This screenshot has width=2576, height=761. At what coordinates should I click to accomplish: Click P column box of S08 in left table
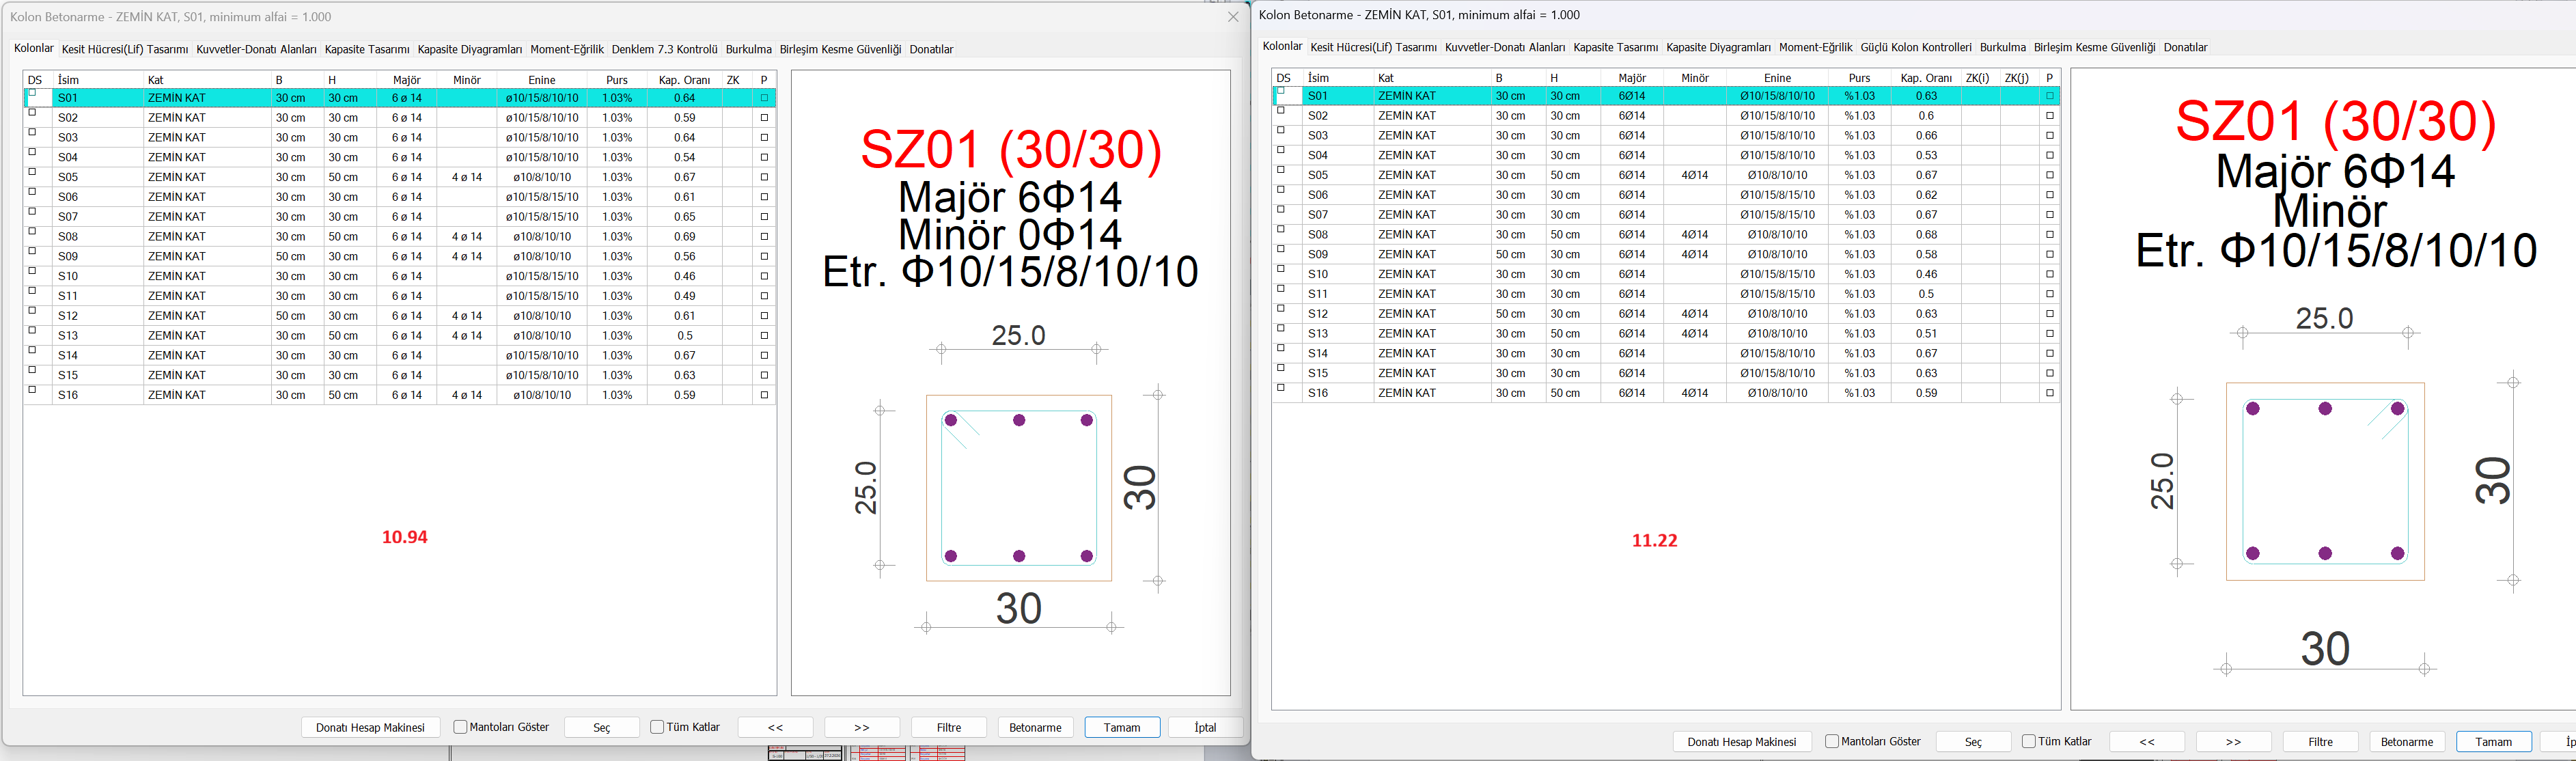(x=764, y=237)
